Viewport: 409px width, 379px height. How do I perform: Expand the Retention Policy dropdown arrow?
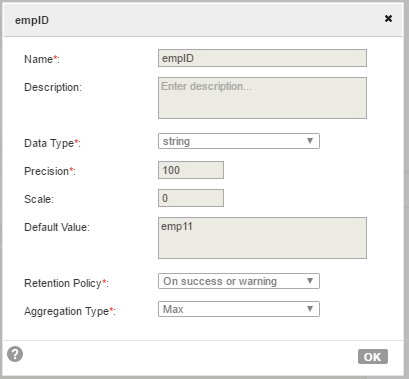tap(310, 281)
